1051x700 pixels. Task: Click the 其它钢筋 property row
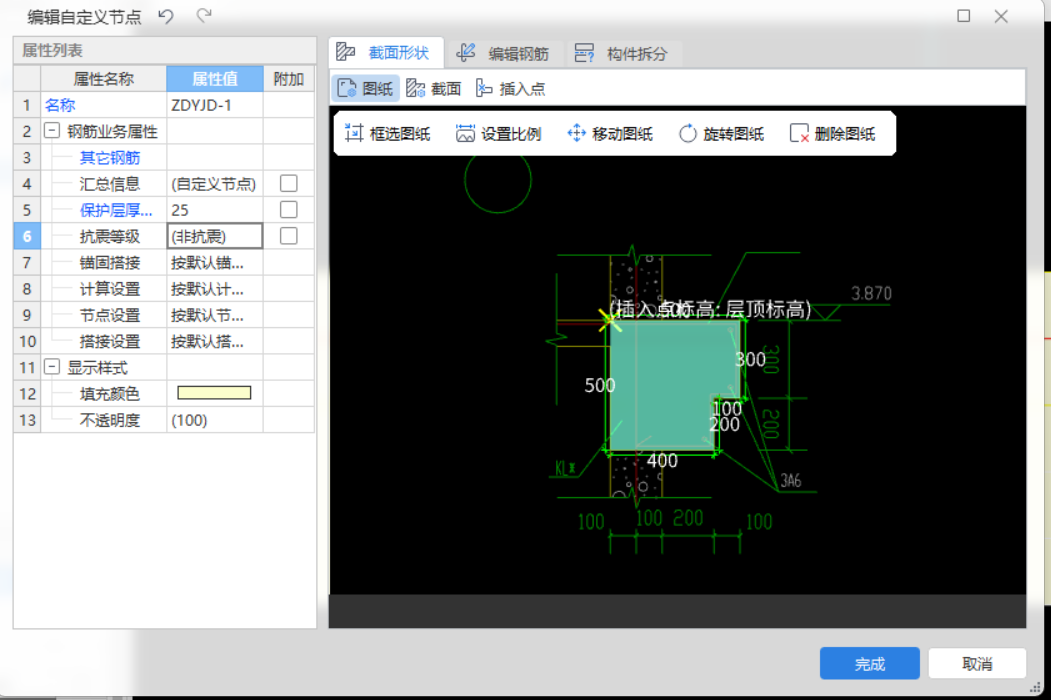point(164,158)
